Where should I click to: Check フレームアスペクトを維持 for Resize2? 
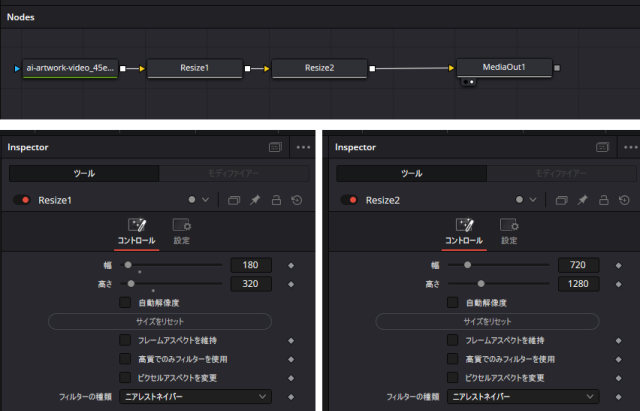pos(452,340)
